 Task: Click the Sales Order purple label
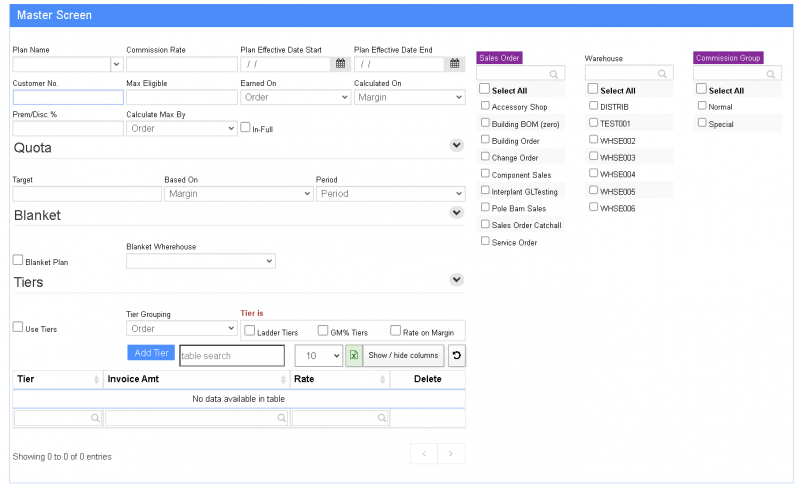(x=499, y=58)
